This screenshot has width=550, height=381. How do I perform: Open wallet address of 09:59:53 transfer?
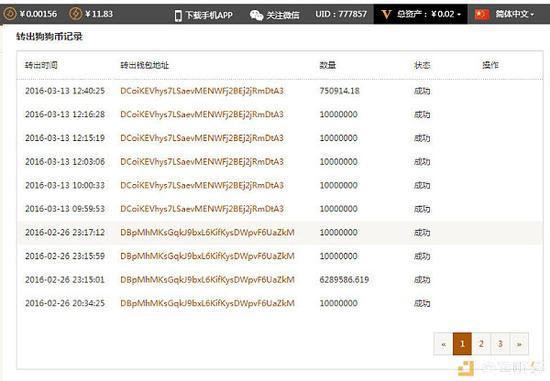[202, 209]
